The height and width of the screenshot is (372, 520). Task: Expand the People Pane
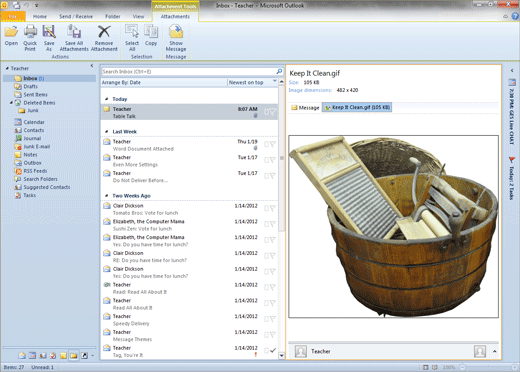pos(495,351)
